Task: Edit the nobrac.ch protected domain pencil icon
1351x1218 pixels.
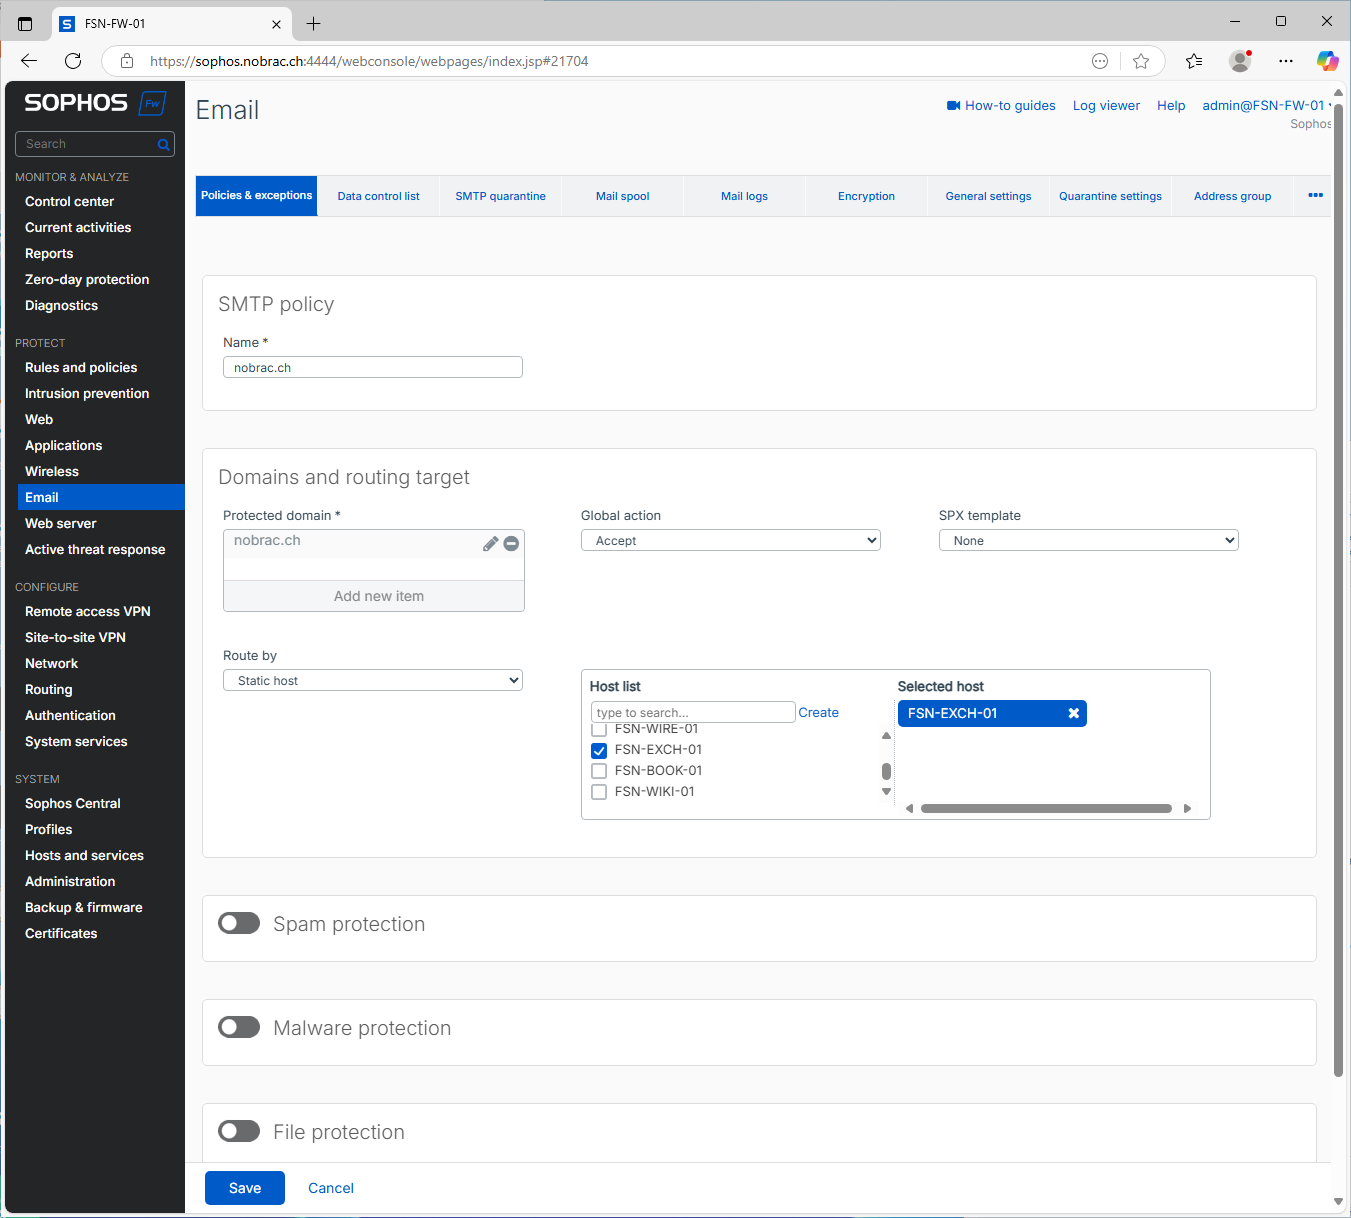Action: pos(490,543)
